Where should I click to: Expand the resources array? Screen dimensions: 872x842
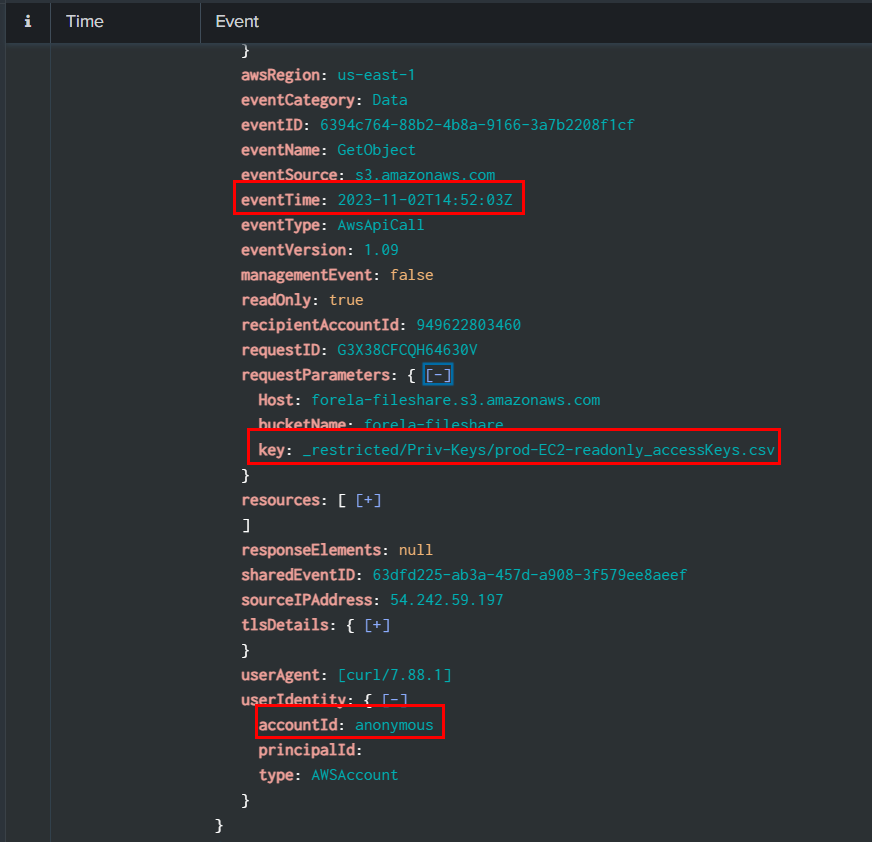(369, 500)
